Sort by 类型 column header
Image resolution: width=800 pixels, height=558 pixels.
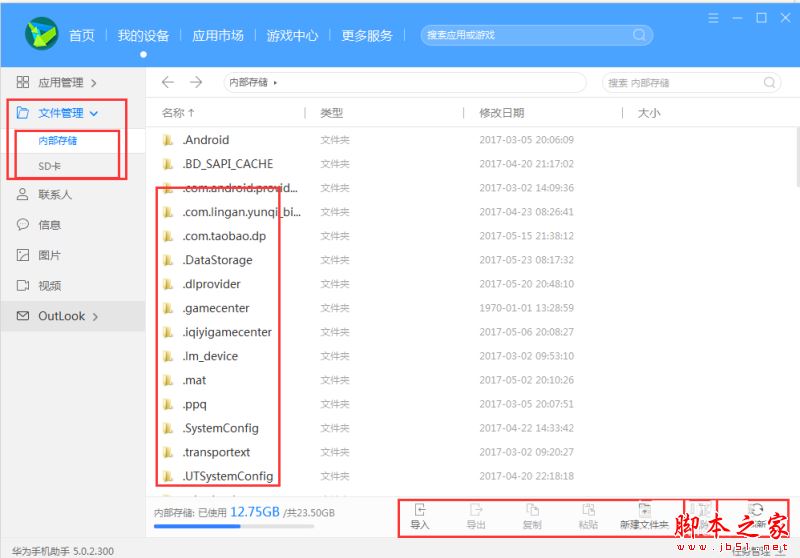[332, 113]
